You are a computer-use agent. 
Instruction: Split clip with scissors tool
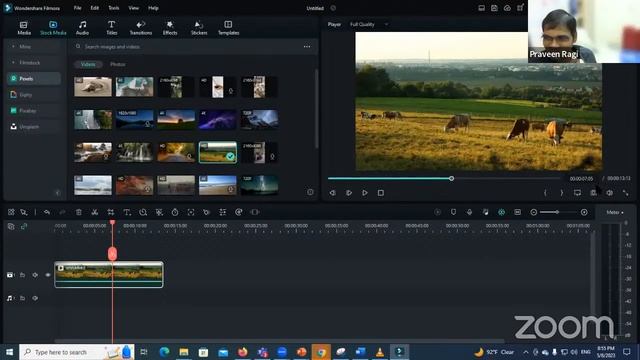point(95,212)
